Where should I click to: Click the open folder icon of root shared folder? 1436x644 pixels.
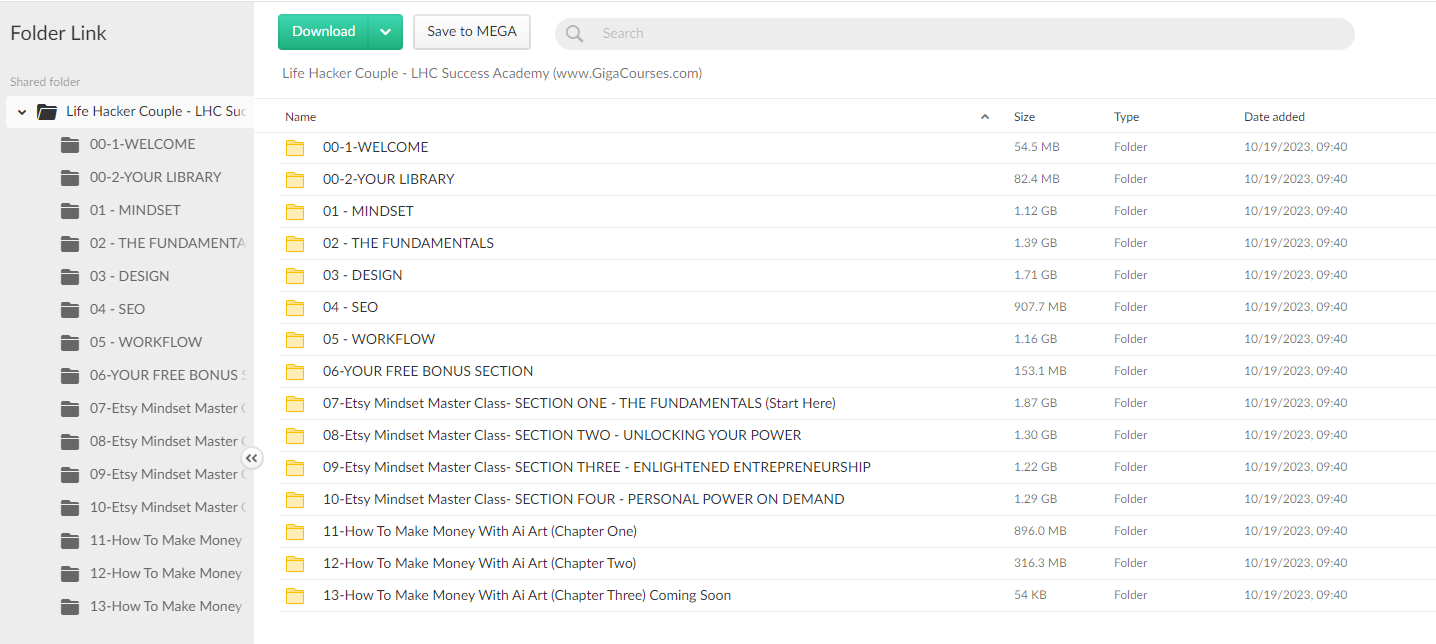[x=47, y=112]
